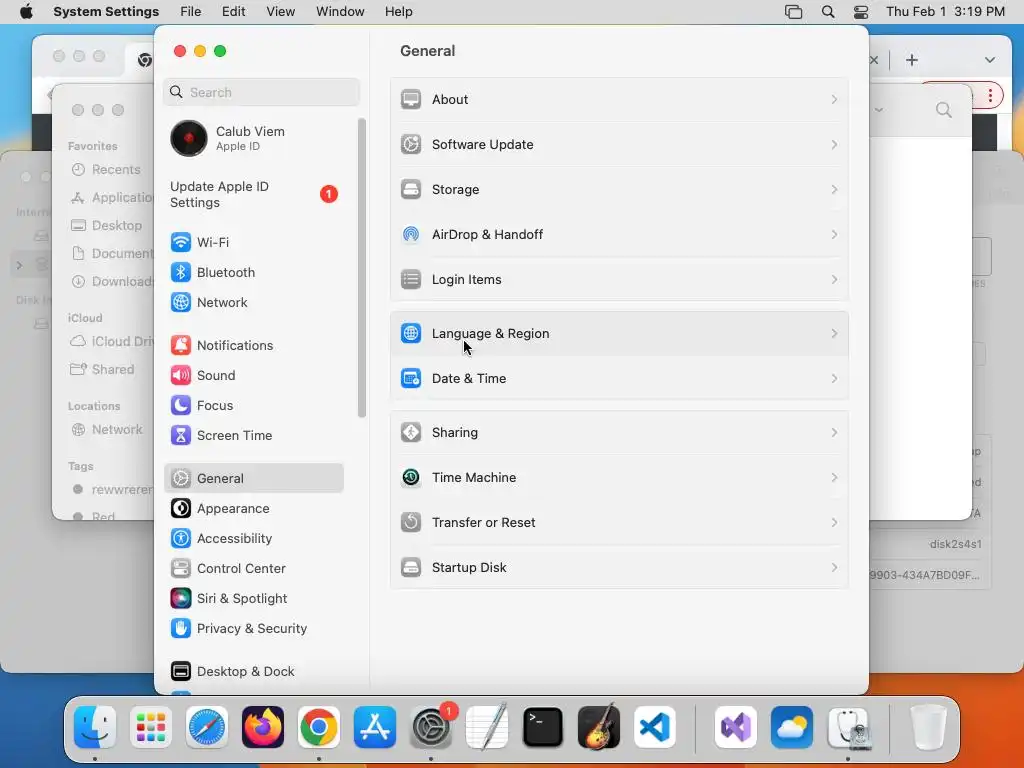Click the Time Machine clock icon
1024x768 pixels.
click(x=411, y=477)
